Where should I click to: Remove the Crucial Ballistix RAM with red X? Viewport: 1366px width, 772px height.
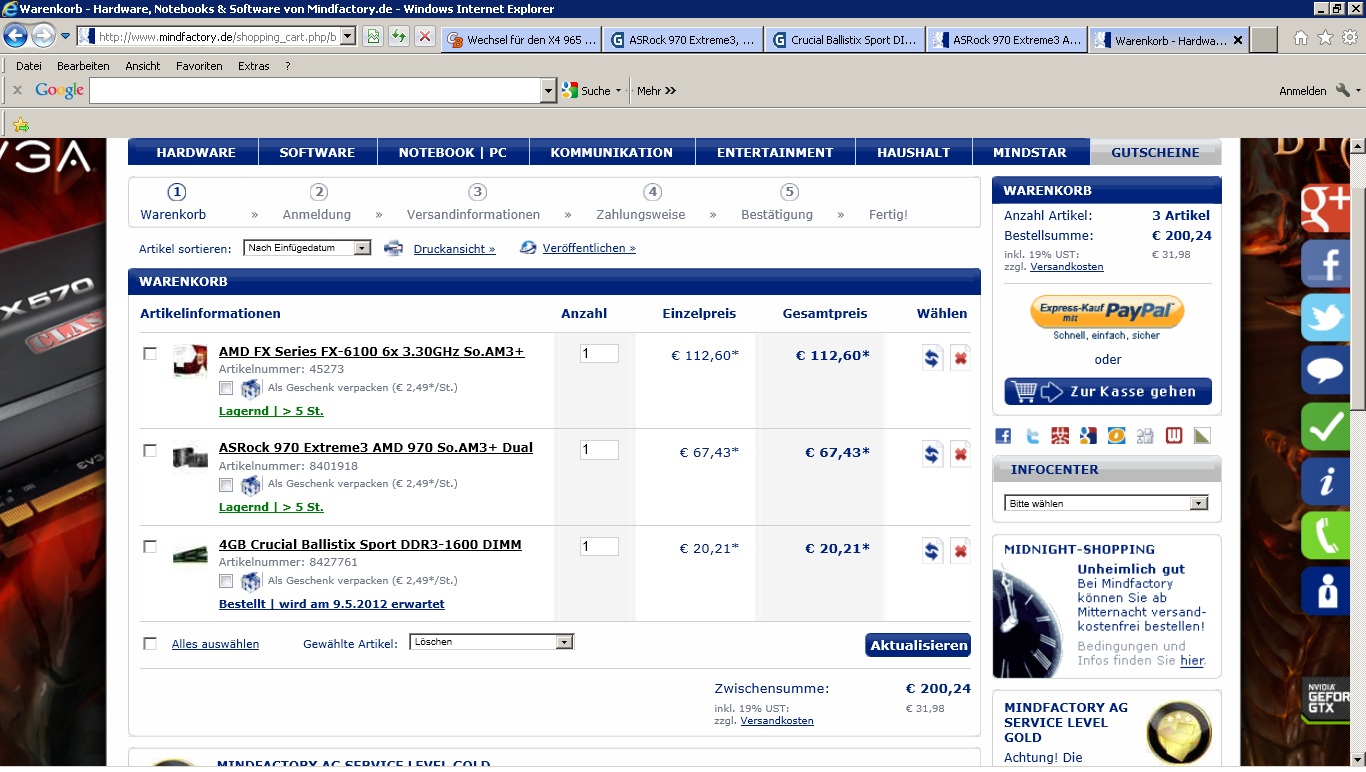pos(960,550)
